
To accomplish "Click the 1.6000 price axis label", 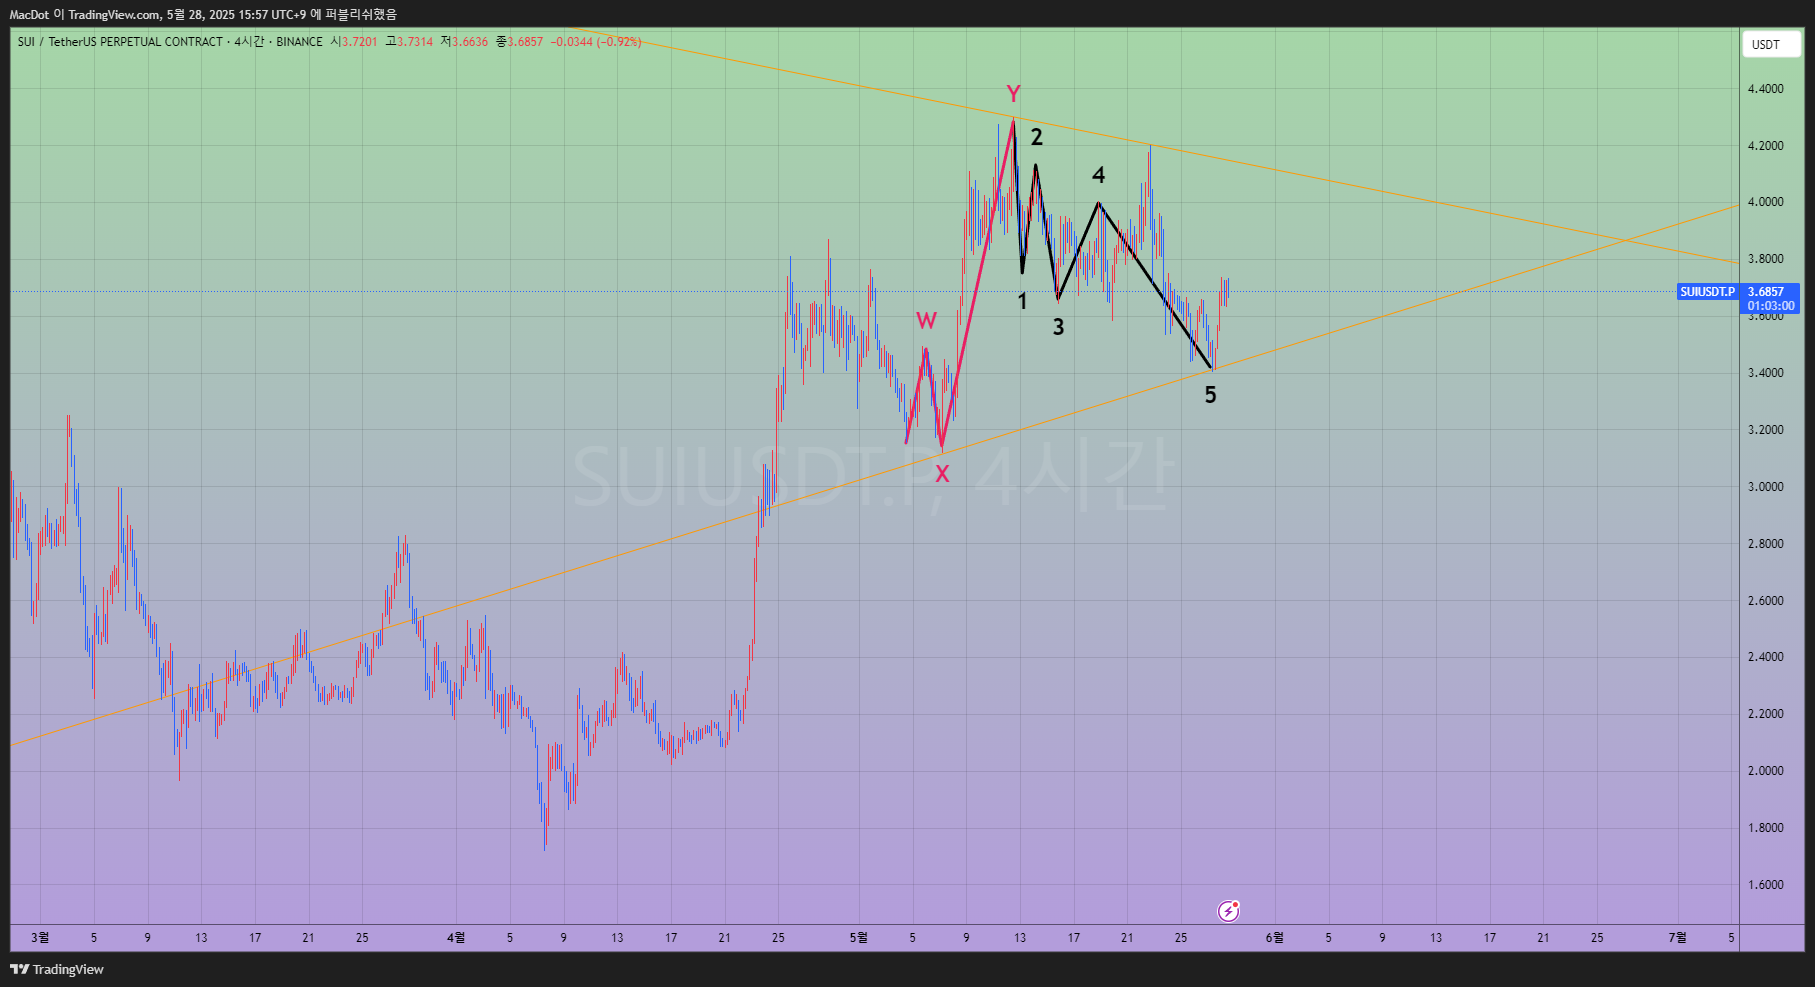I will [x=1765, y=885].
